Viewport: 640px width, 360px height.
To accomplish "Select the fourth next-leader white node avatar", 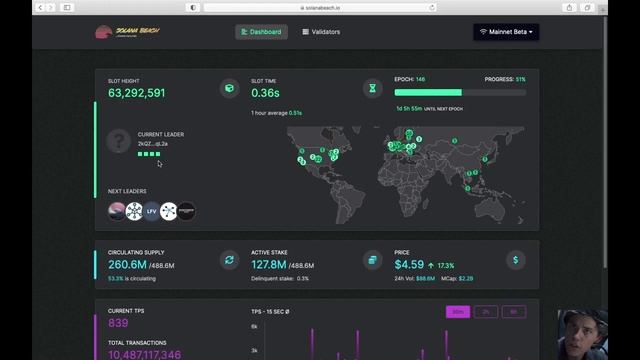I will pos(169,211).
